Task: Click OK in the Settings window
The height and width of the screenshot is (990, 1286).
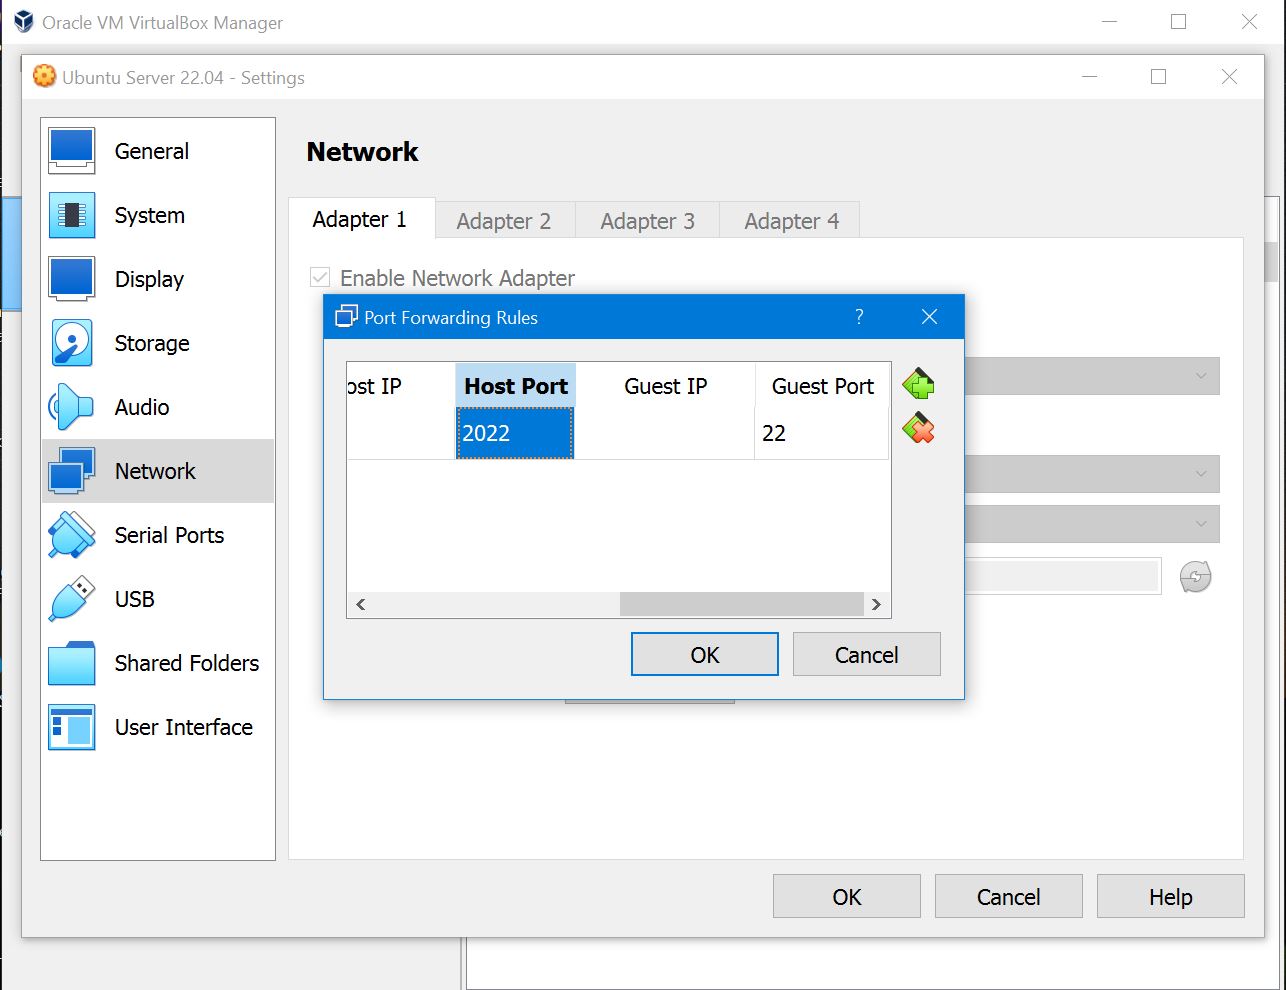Action: tap(847, 896)
